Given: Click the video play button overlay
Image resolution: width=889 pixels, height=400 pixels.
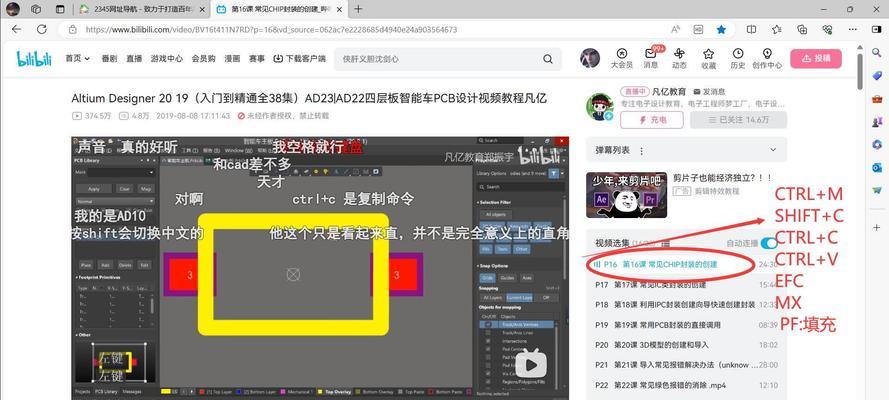Looking at the screenshot, I should point(531,364).
